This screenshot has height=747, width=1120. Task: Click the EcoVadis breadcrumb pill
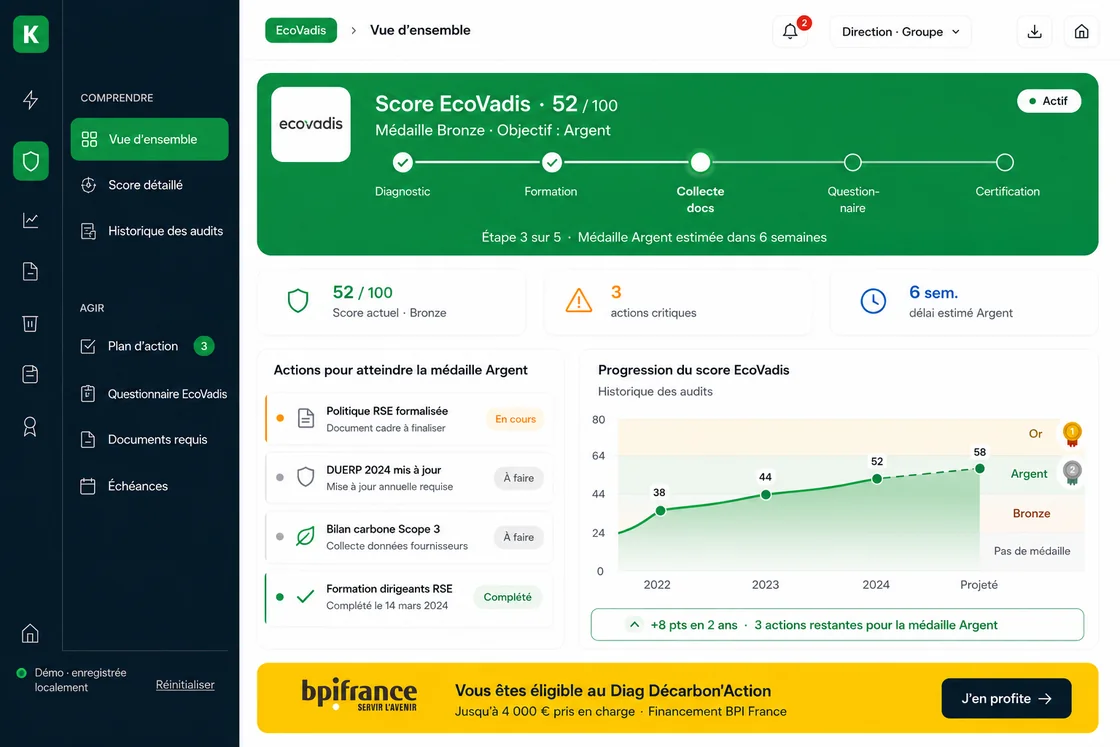coord(301,30)
